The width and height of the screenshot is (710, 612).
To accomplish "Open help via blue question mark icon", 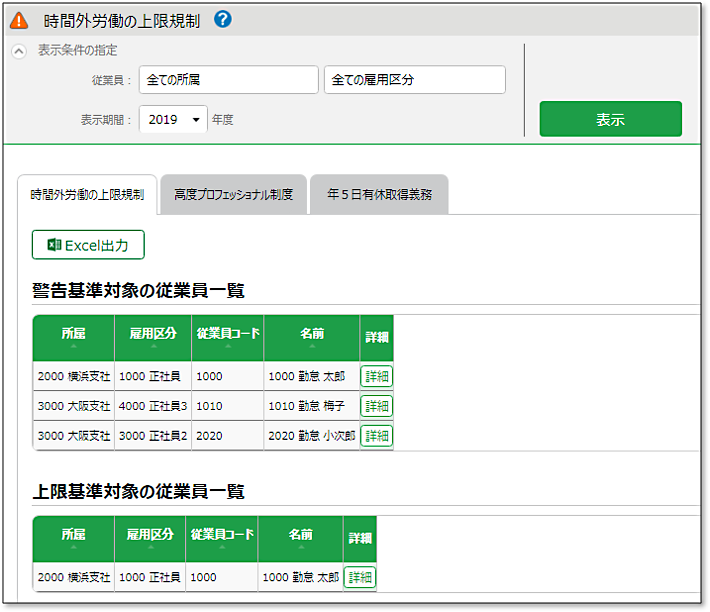I will click(x=223, y=19).
